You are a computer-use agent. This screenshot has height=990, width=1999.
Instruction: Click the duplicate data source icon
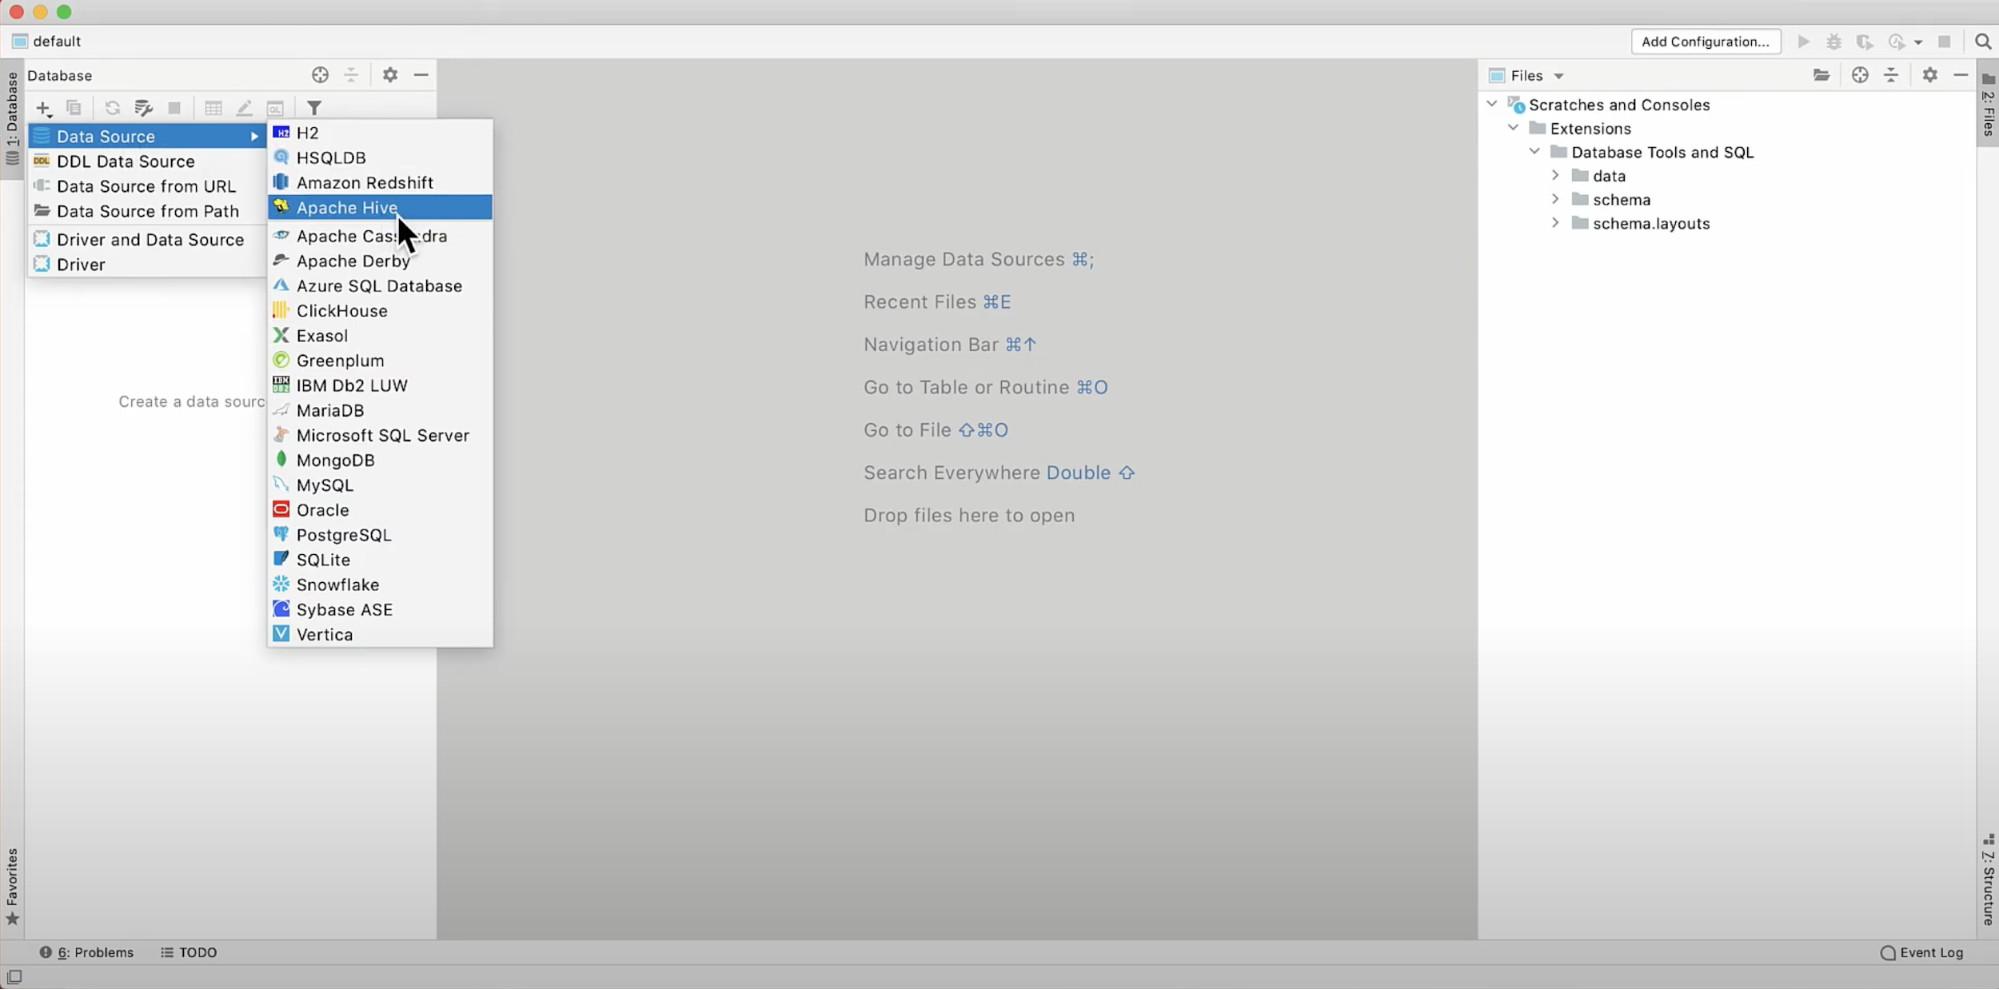click(74, 108)
